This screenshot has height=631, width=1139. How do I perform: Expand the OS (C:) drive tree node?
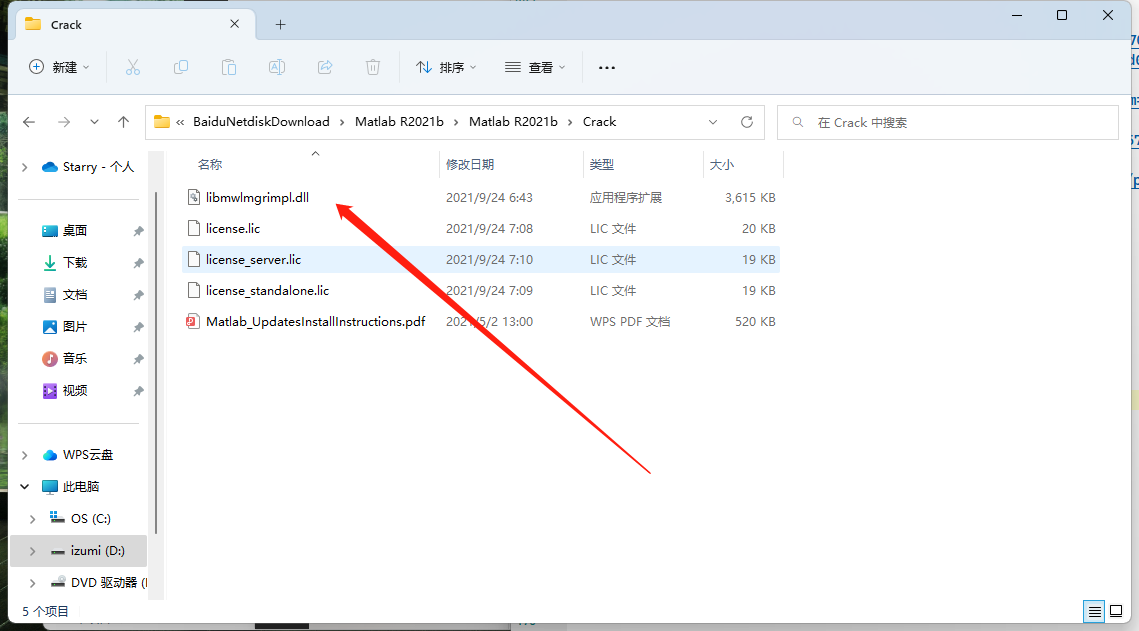tap(32, 519)
